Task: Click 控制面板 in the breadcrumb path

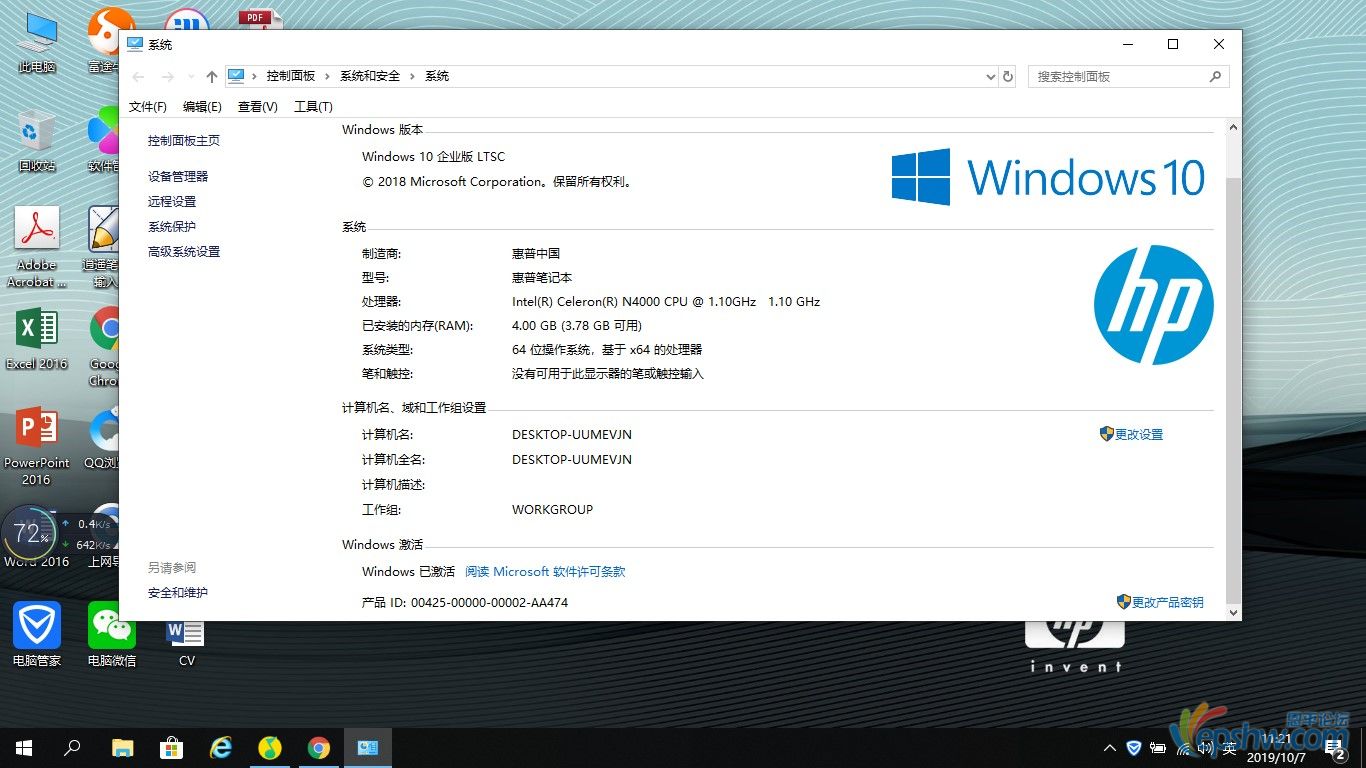Action: (x=291, y=76)
